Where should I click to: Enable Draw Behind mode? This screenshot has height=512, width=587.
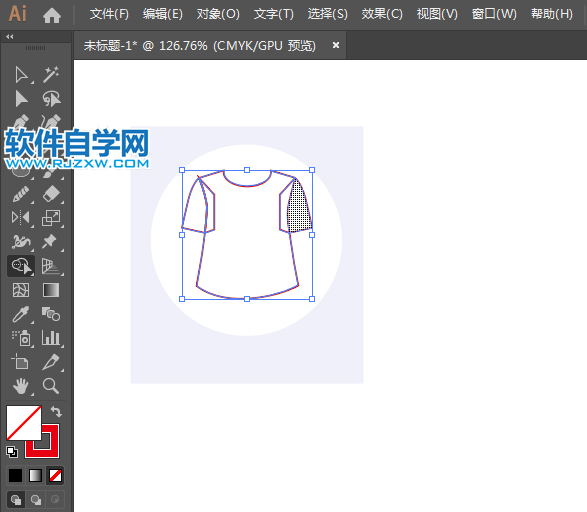point(36,500)
